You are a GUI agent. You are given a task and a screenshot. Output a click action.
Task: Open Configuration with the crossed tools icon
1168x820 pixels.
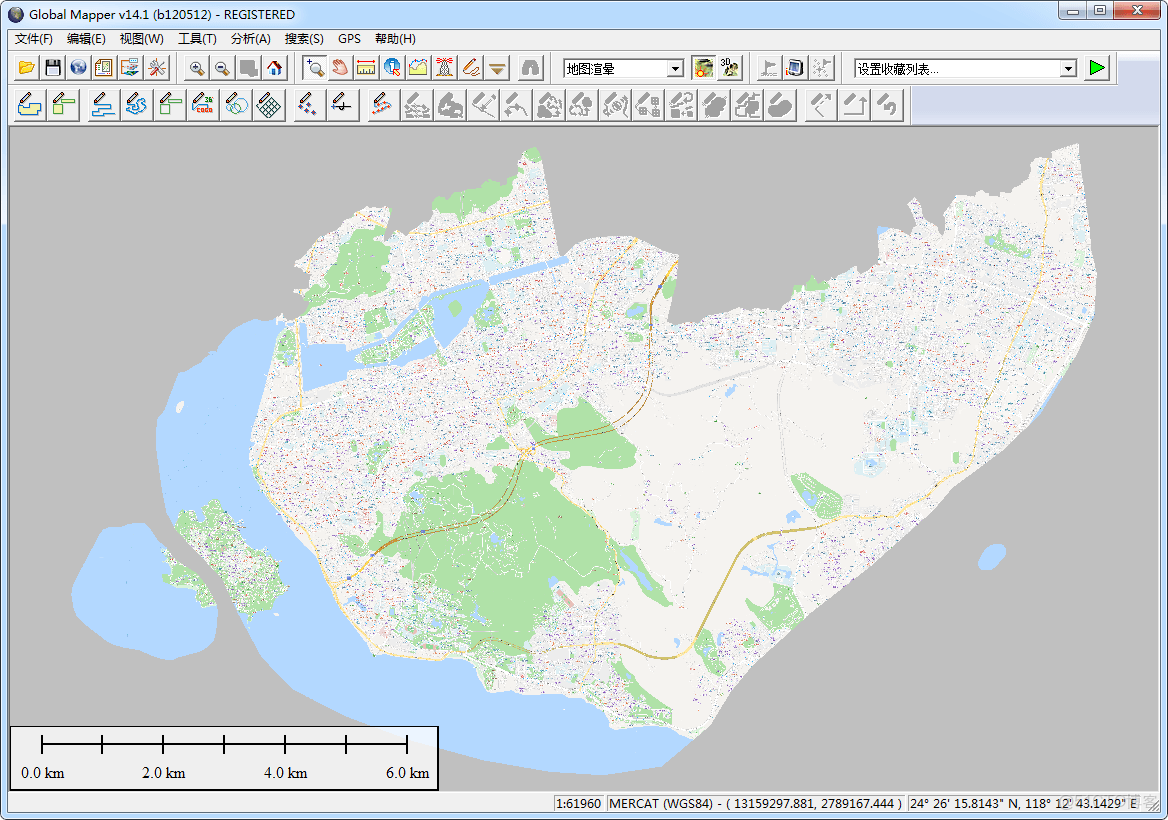coord(158,68)
